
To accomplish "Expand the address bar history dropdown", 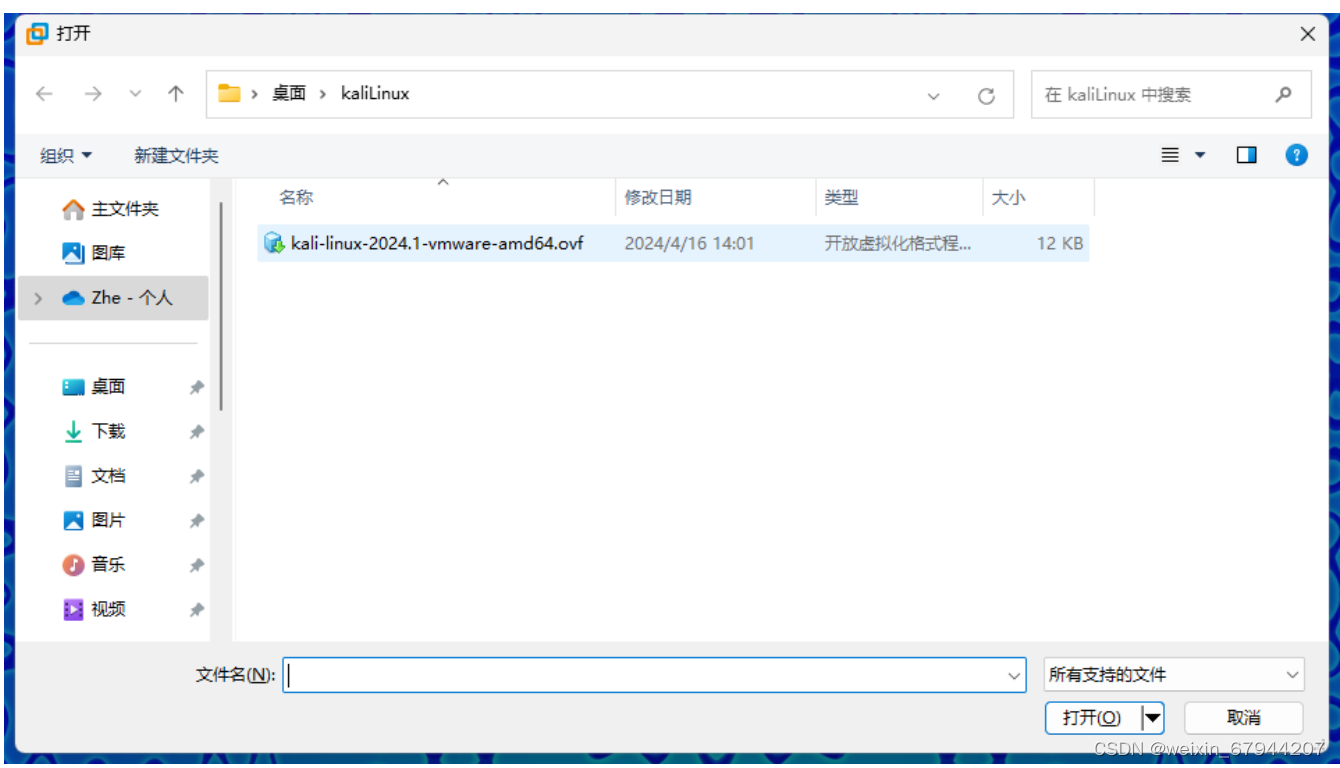I will click(934, 96).
